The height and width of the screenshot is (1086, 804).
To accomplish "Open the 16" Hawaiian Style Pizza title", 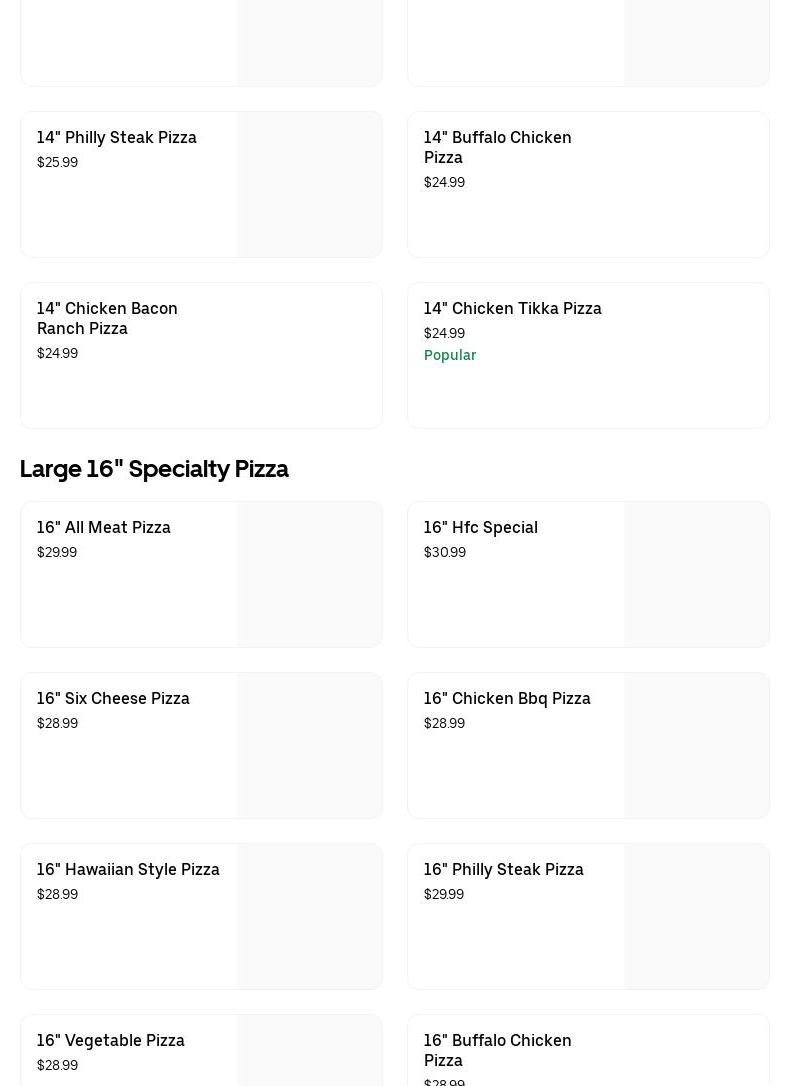I will click(x=128, y=869).
